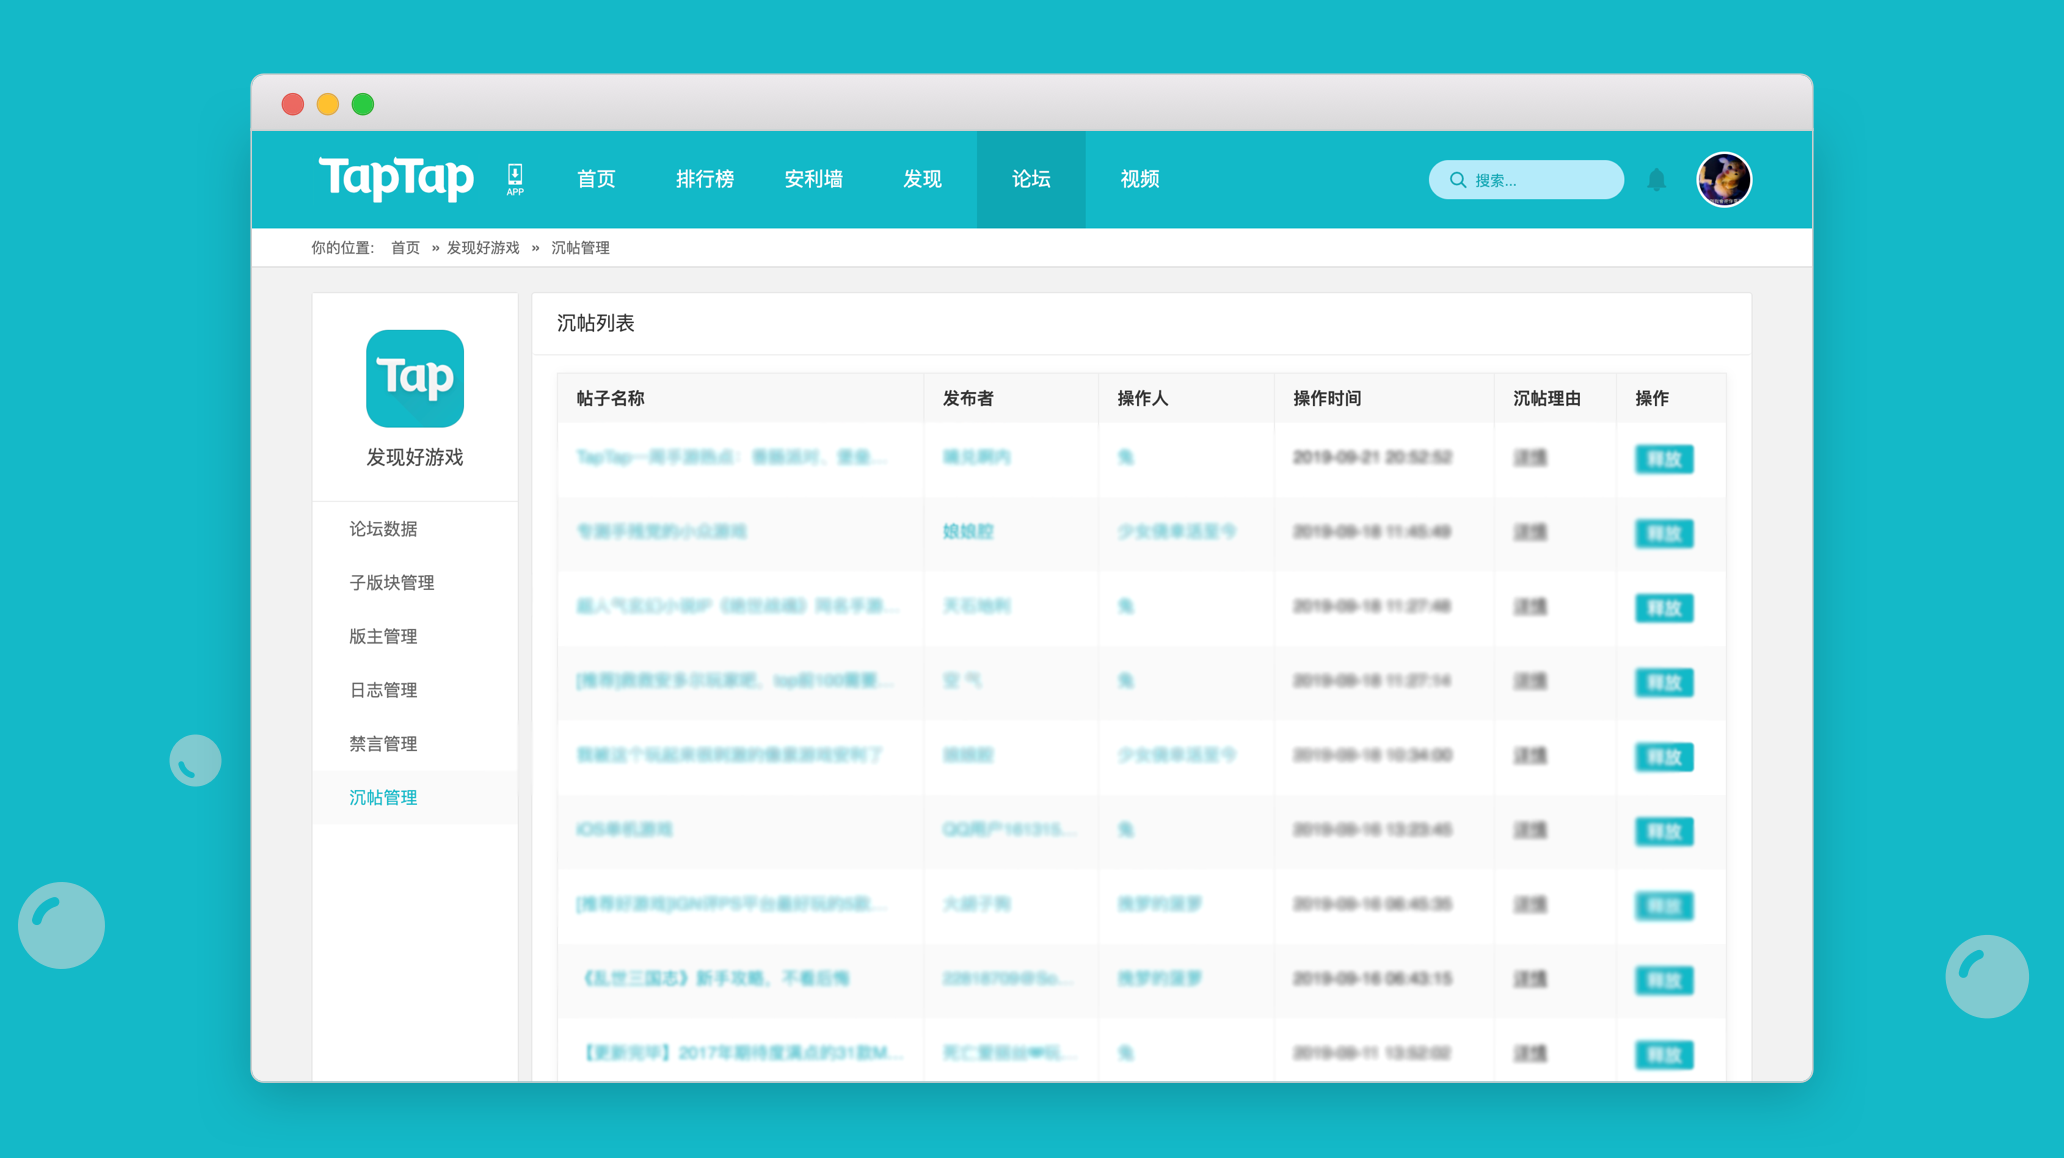Click the TapTap logo
This screenshot has height=1158, width=2064.
(396, 178)
